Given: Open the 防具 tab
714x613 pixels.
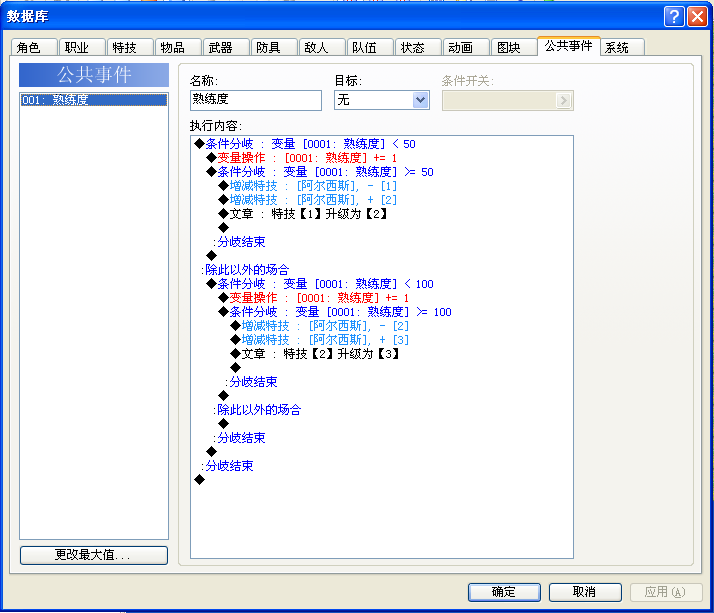Looking at the screenshot, I should pos(274,47).
